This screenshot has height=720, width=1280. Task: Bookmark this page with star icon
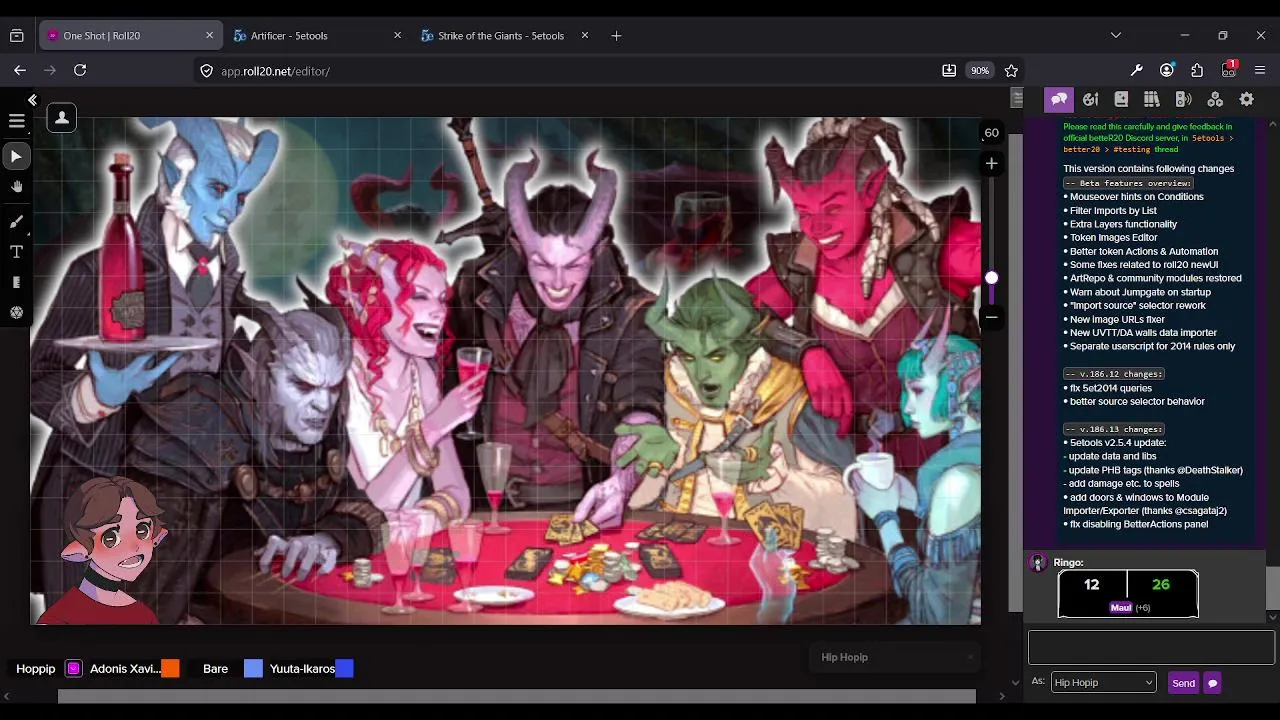[x=1011, y=71]
